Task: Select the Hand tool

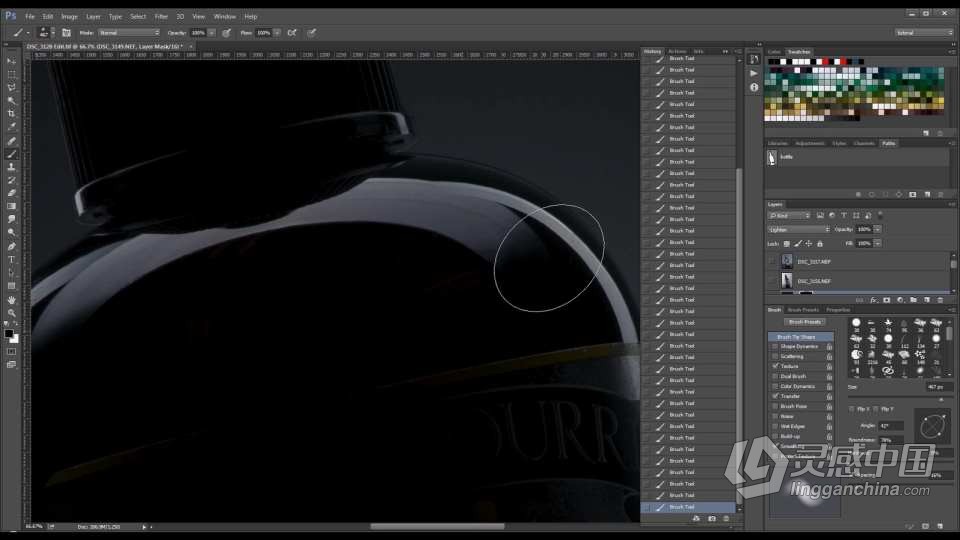Action: [x=12, y=299]
